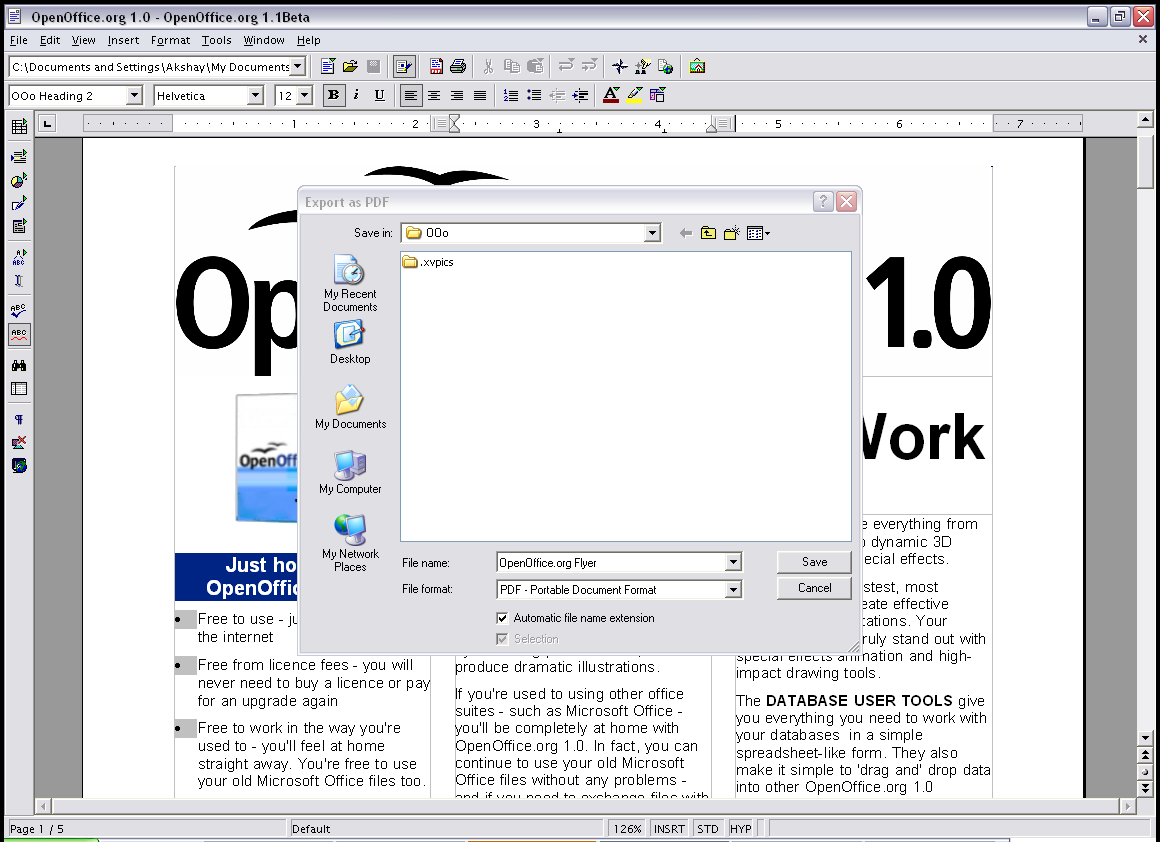Viewport: 1160px width, 842px height.
Task: Click the Find binoculars icon
Action: coord(19,366)
